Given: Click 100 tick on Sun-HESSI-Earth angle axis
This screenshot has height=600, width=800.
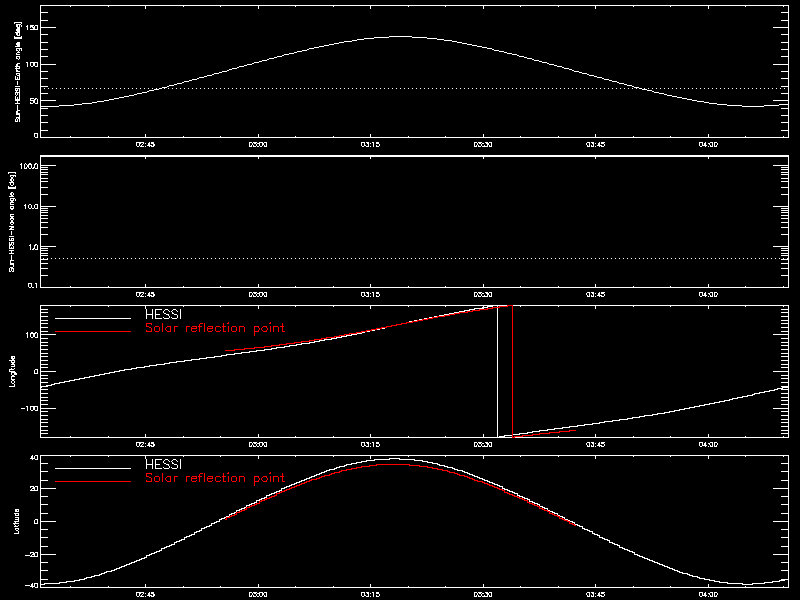Looking at the screenshot, I should pos(32,64).
